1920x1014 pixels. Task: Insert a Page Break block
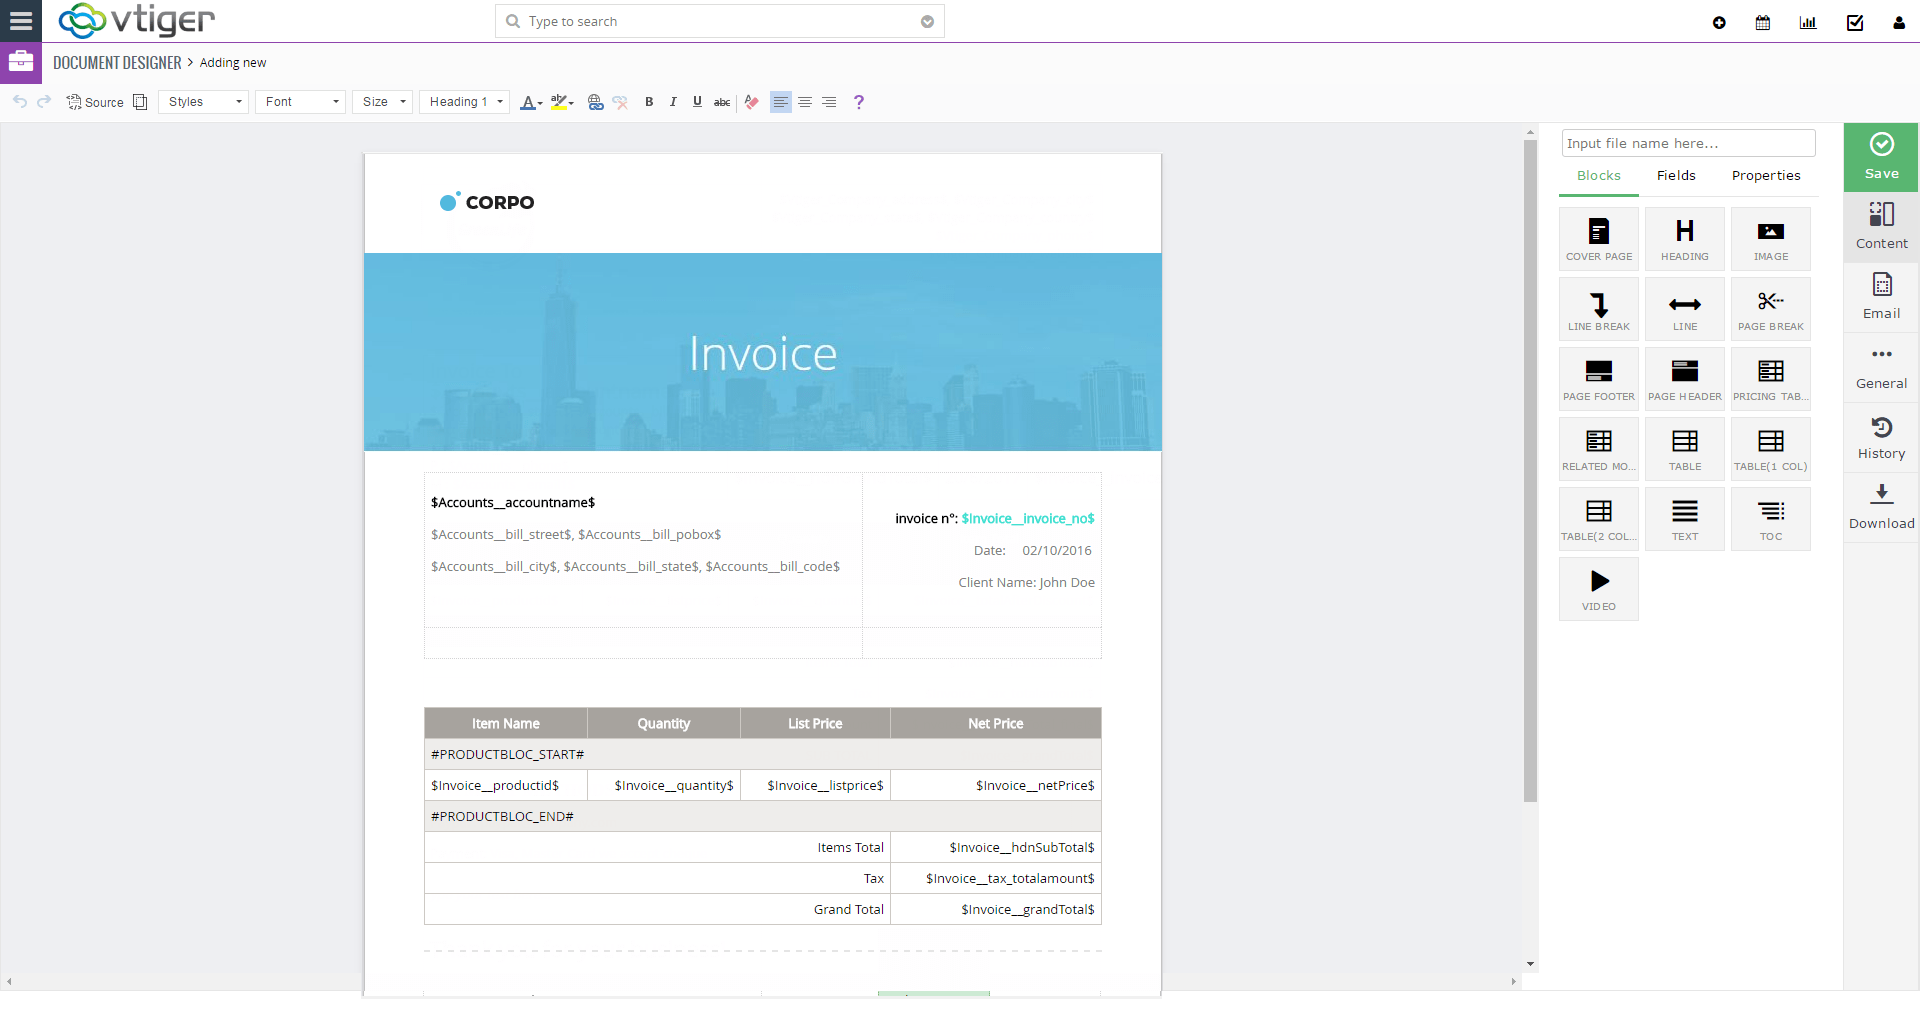pos(1770,308)
